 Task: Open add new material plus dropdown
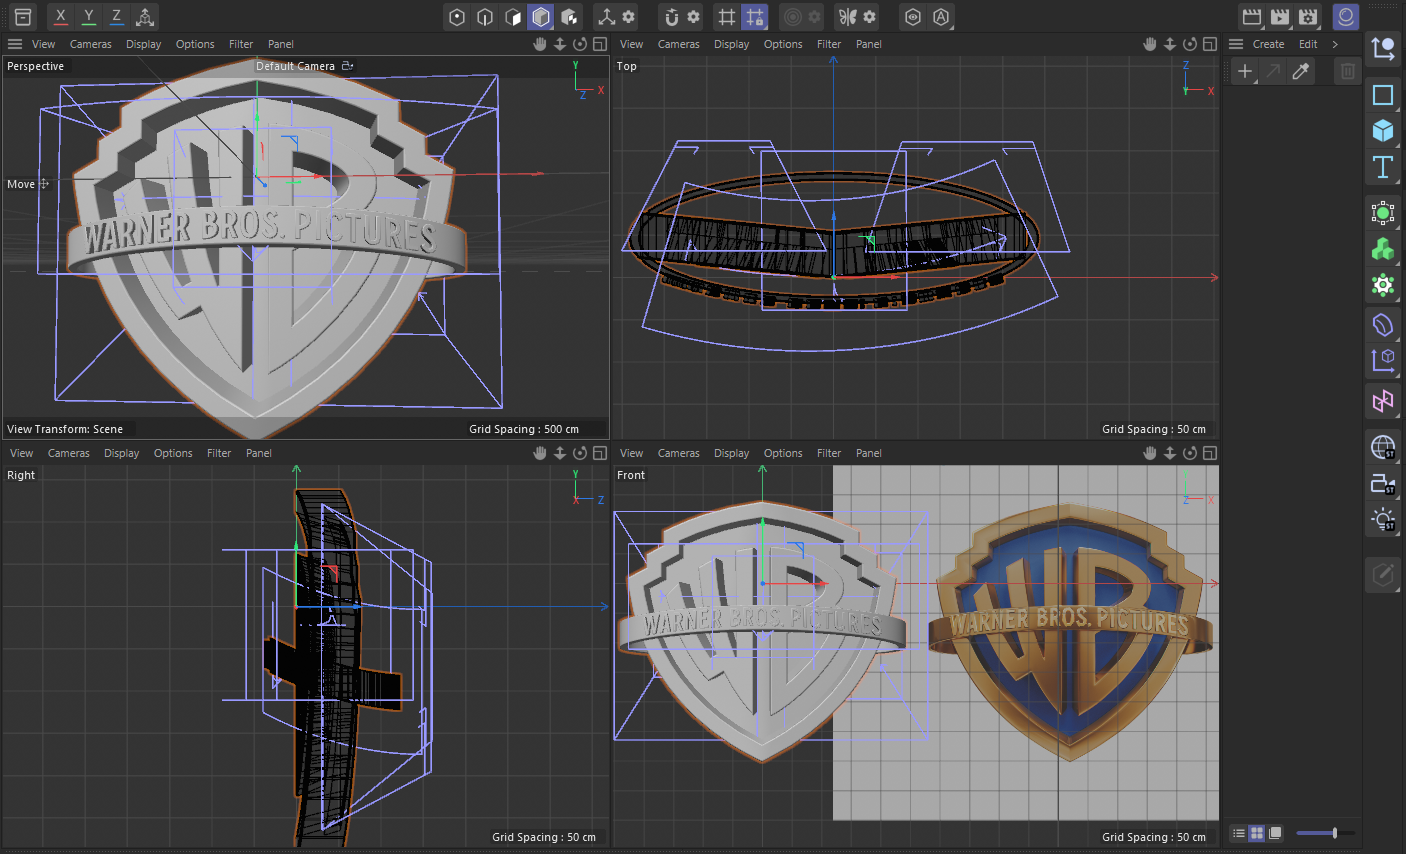(x=1245, y=71)
